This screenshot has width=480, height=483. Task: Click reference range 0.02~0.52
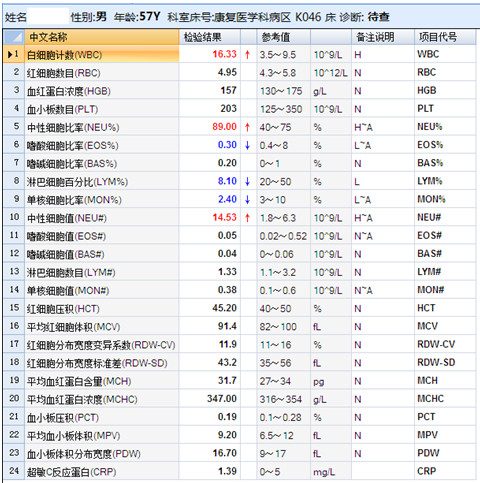click(283, 236)
